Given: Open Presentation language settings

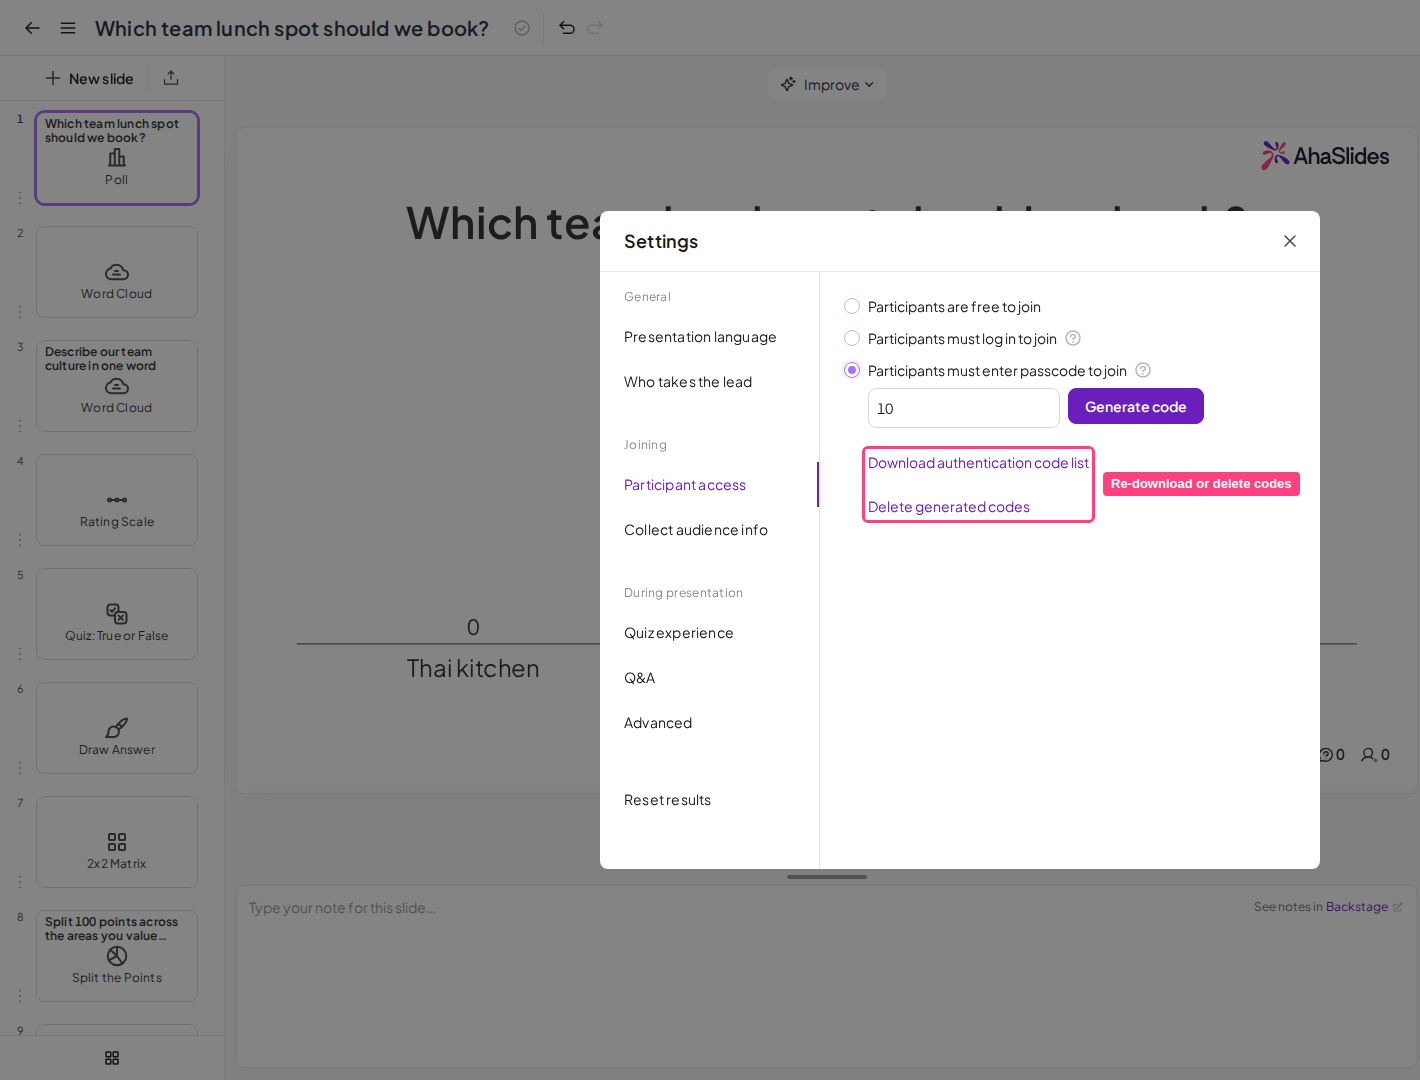Looking at the screenshot, I should [700, 337].
